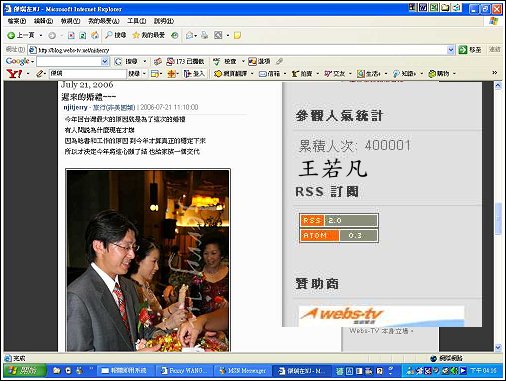506x381 pixels.
Task: Open the Search magnifier toolbar button
Action: point(116,35)
